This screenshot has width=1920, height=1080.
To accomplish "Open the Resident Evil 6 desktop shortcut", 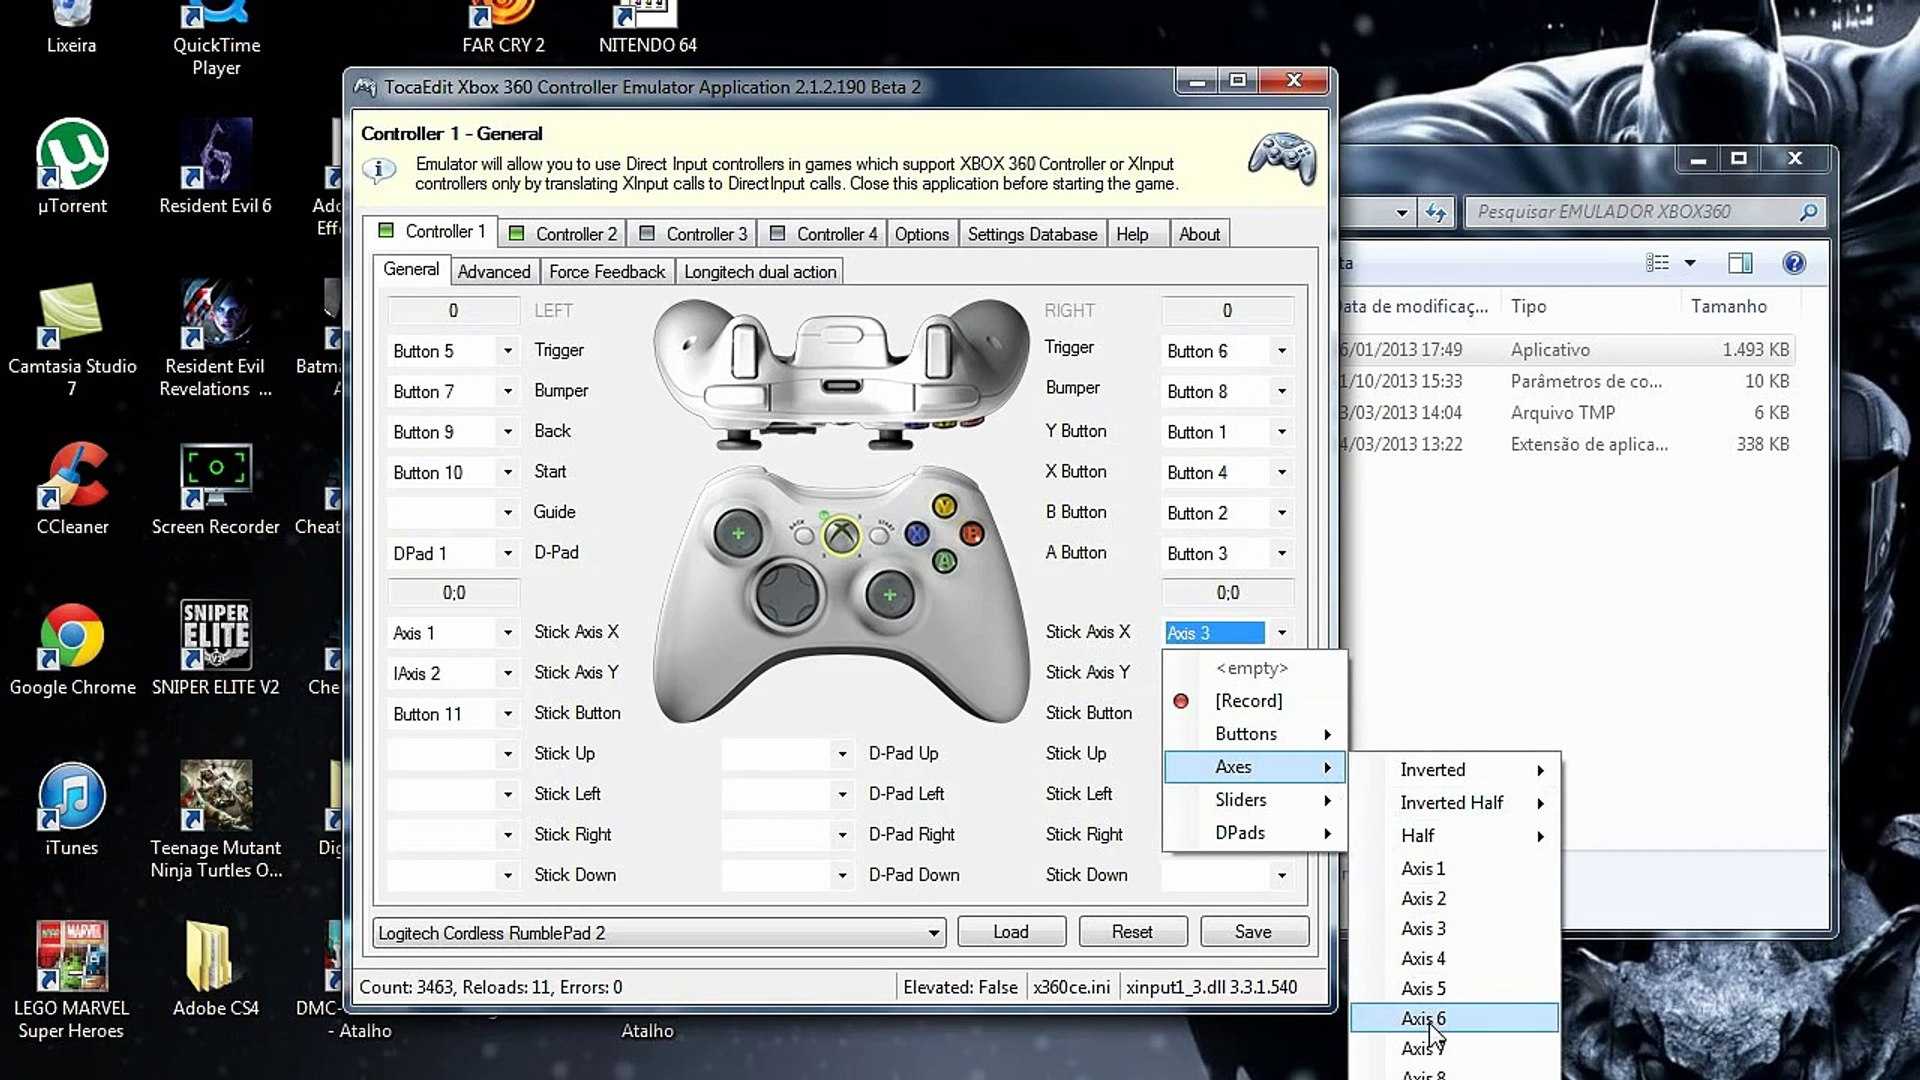I will pos(215,166).
